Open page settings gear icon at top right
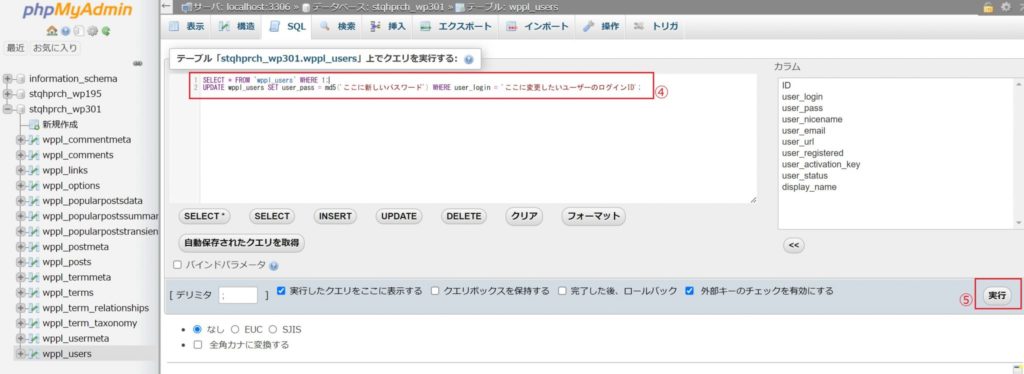 (x=1005, y=7)
